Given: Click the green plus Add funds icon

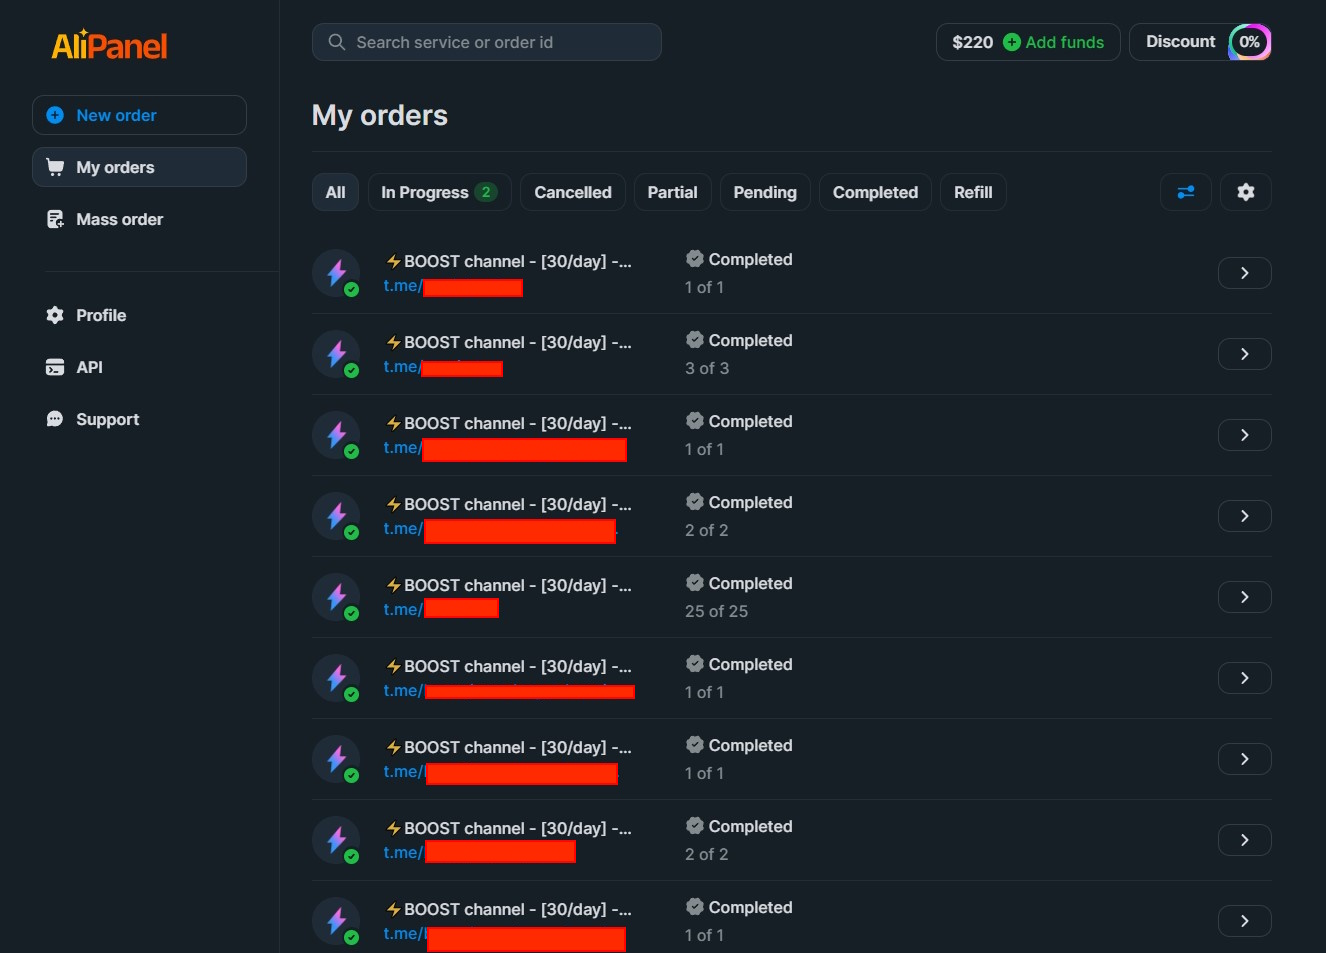Looking at the screenshot, I should click(1012, 42).
